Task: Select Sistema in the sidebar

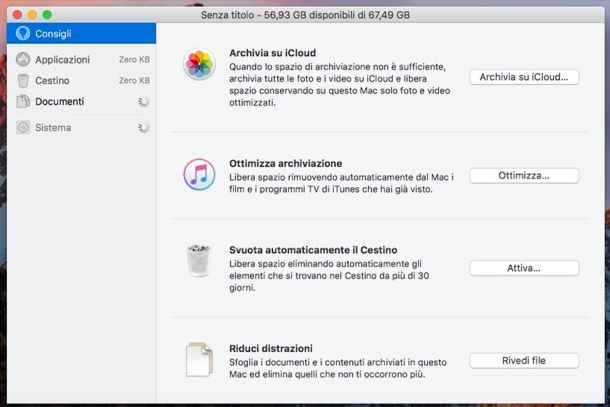Action: pyautogui.click(x=81, y=128)
